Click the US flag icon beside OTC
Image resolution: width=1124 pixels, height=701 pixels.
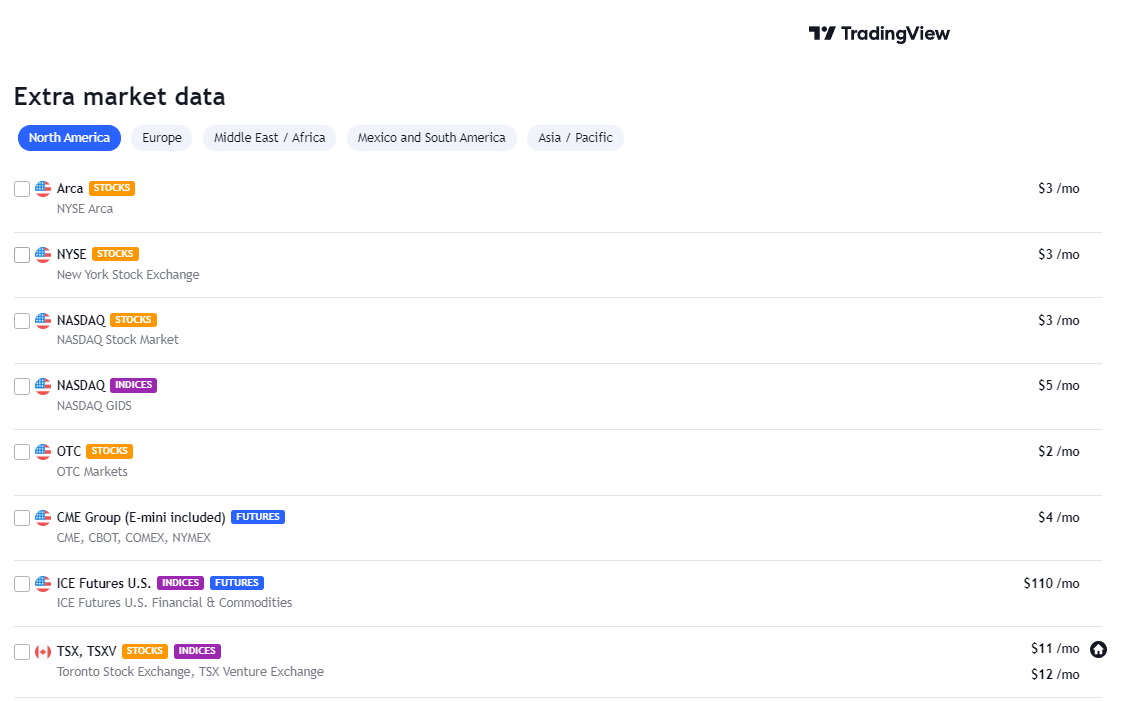pos(43,452)
